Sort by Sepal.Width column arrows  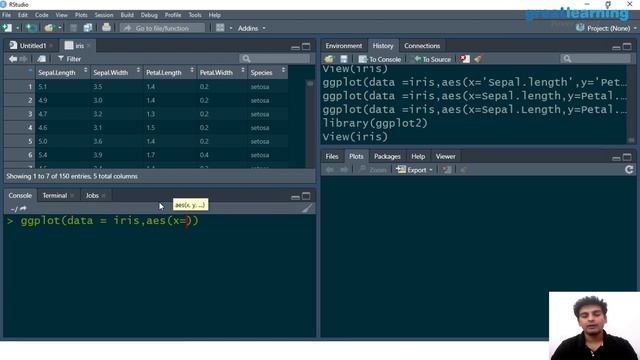coord(138,70)
